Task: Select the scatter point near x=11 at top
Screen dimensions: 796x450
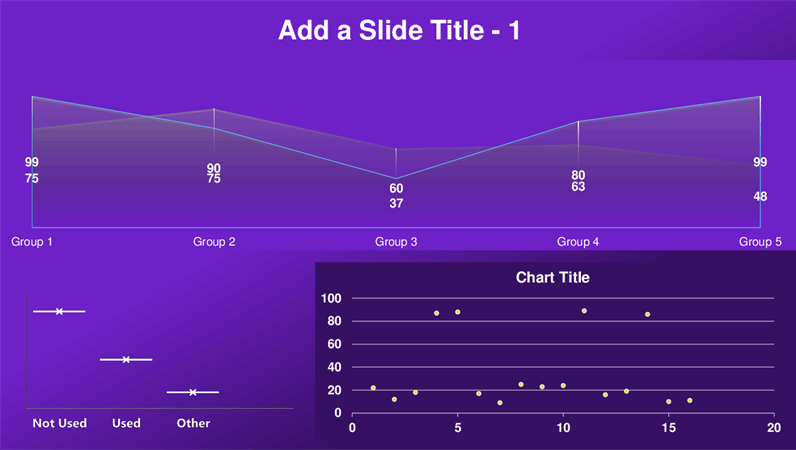Action: pyautogui.click(x=584, y=311)
